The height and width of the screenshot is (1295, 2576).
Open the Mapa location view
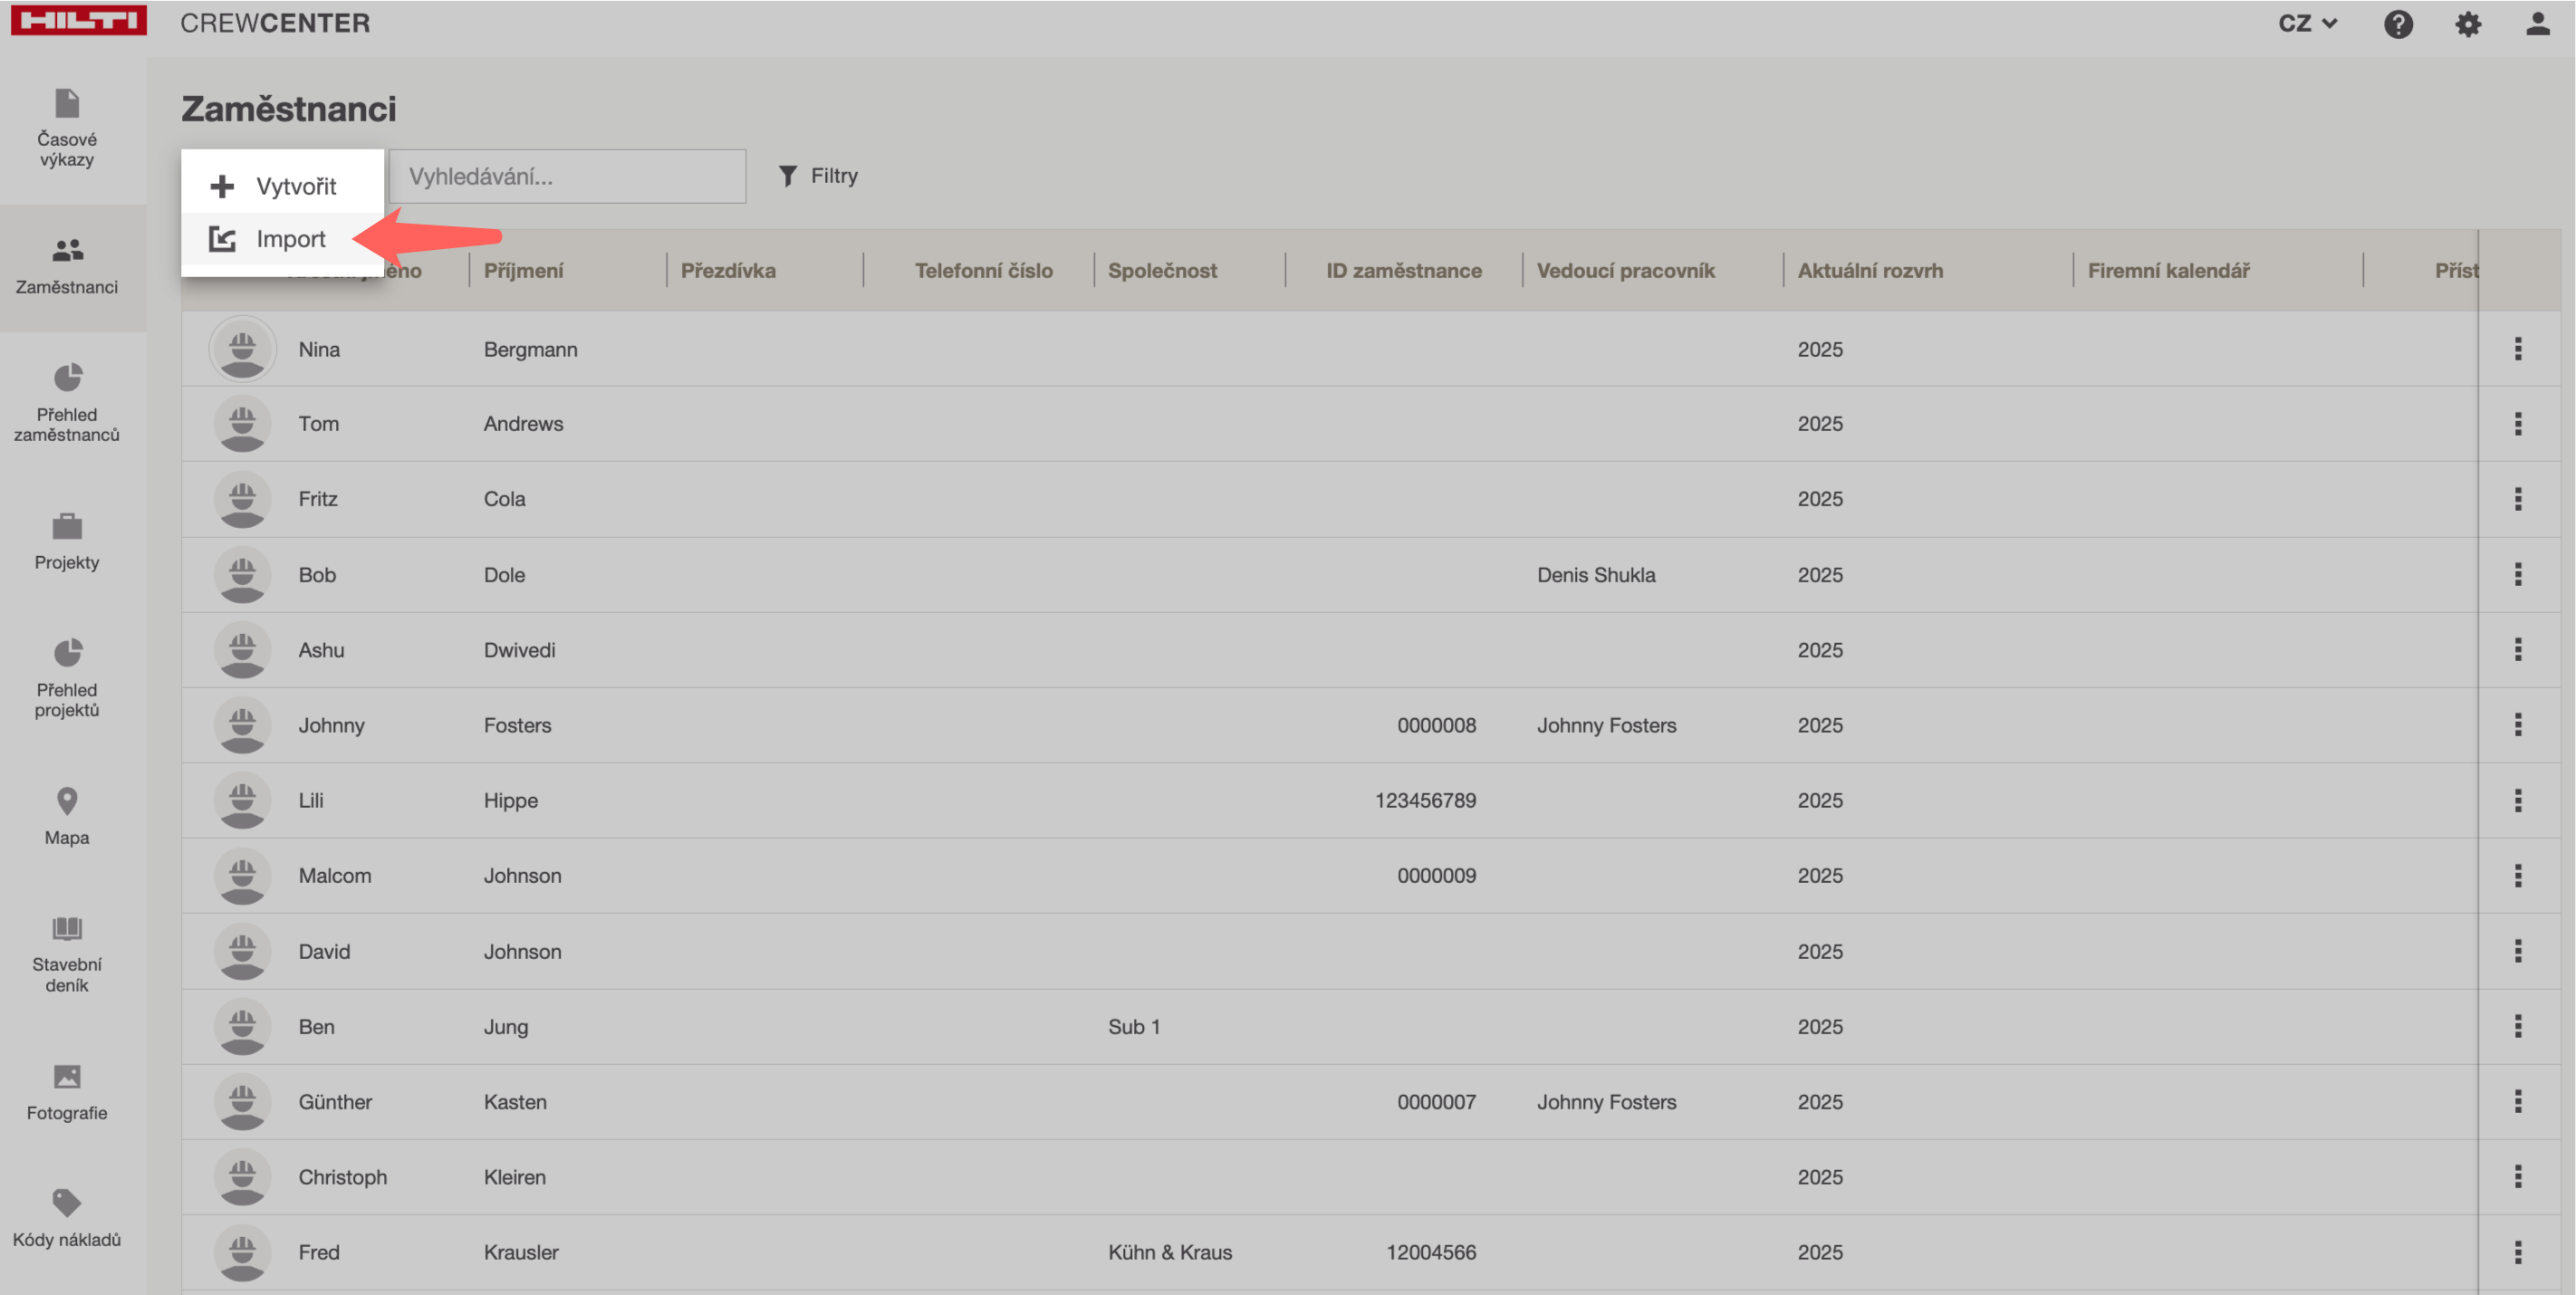click(67, 816)
